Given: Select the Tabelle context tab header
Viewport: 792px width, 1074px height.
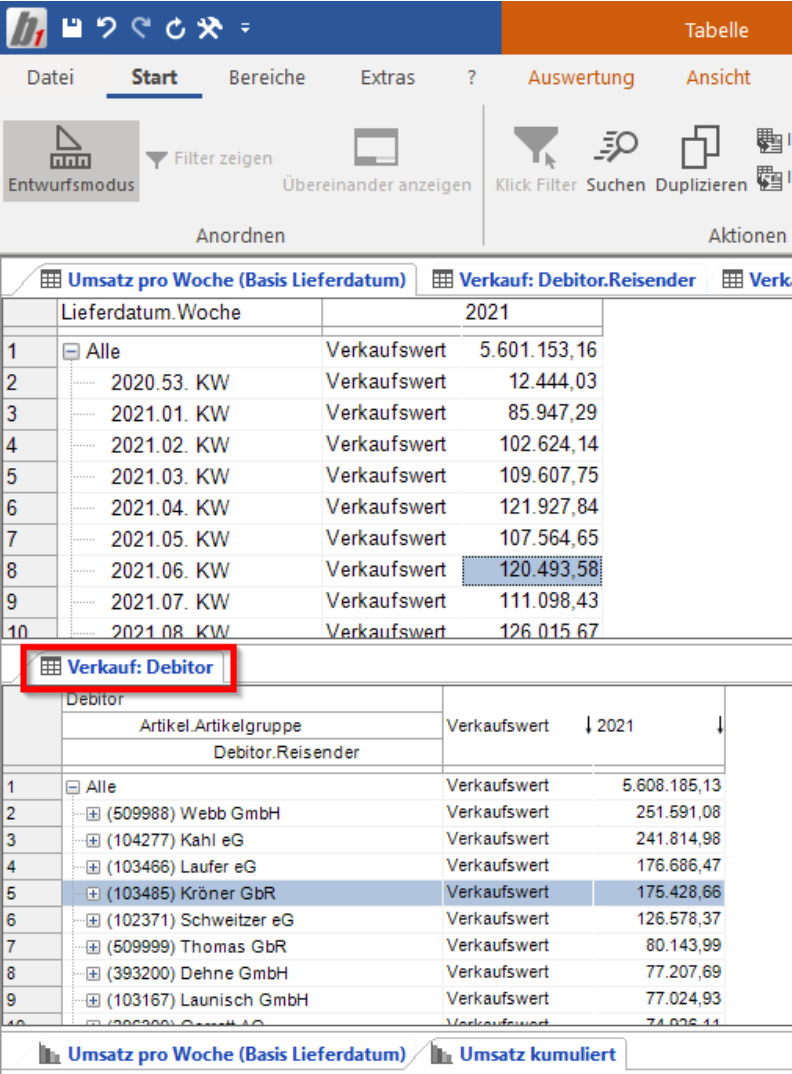Looking at the screenshot, I should tap(716, 30).
